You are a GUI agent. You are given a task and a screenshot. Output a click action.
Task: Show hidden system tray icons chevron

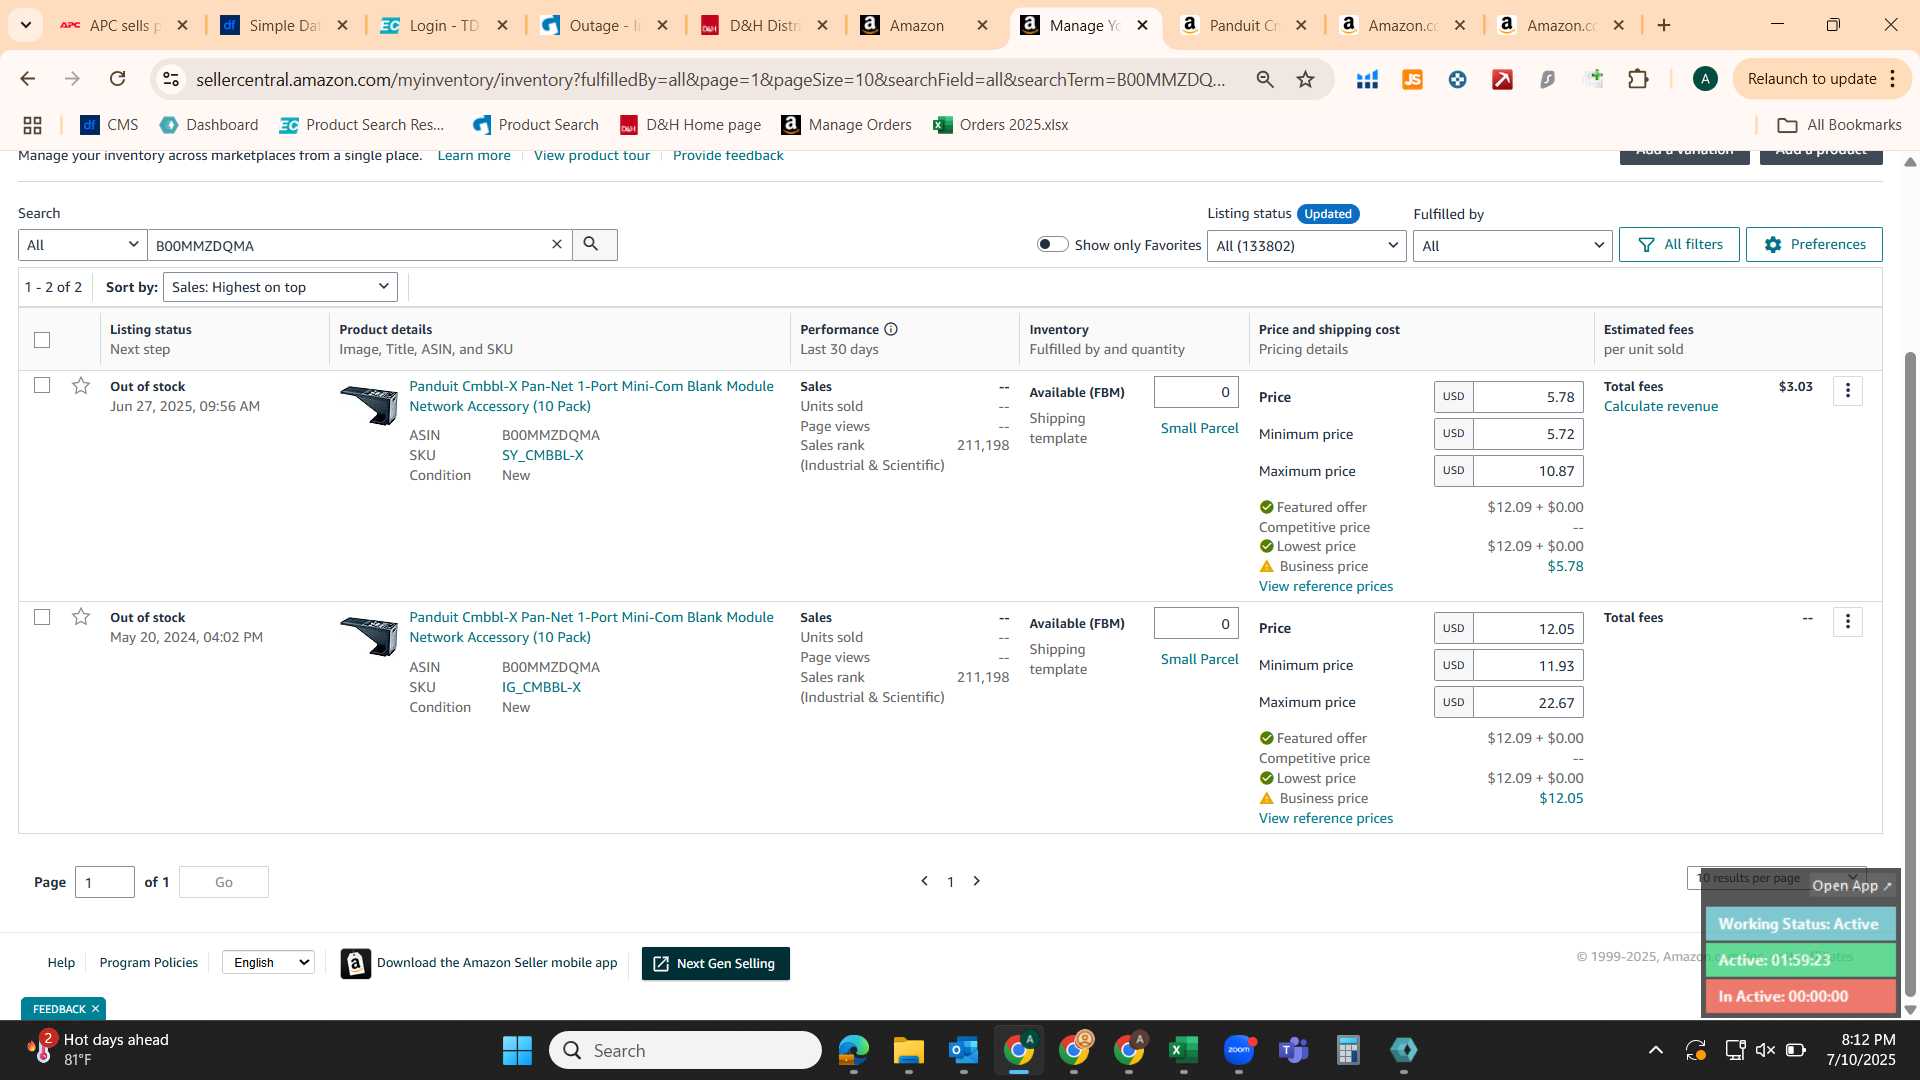(x=1656, y=1050)
